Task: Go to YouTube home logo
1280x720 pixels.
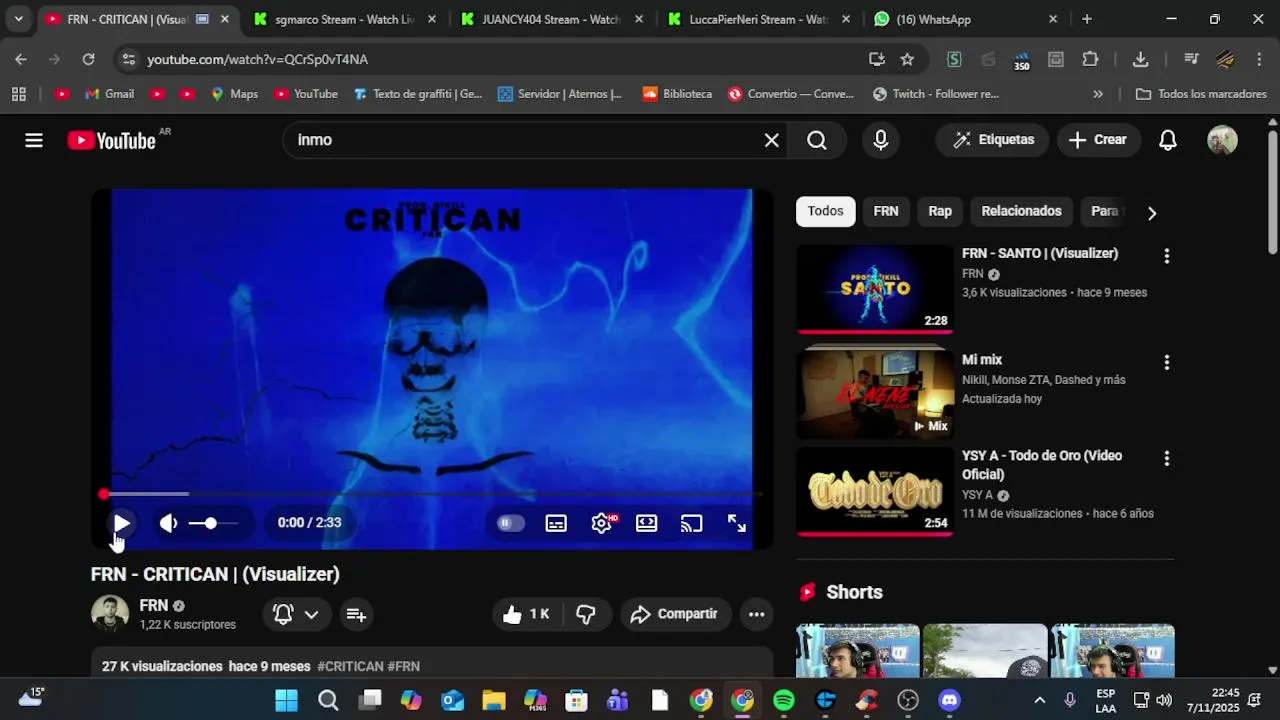Action: 112,140
